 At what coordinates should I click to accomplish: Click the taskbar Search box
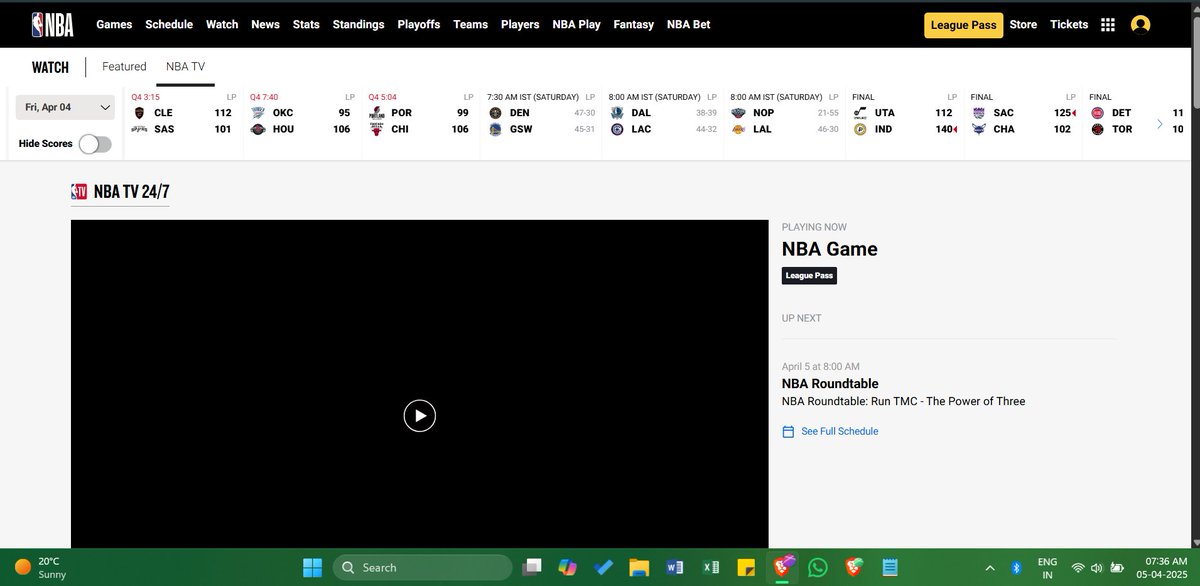[422, 567]
